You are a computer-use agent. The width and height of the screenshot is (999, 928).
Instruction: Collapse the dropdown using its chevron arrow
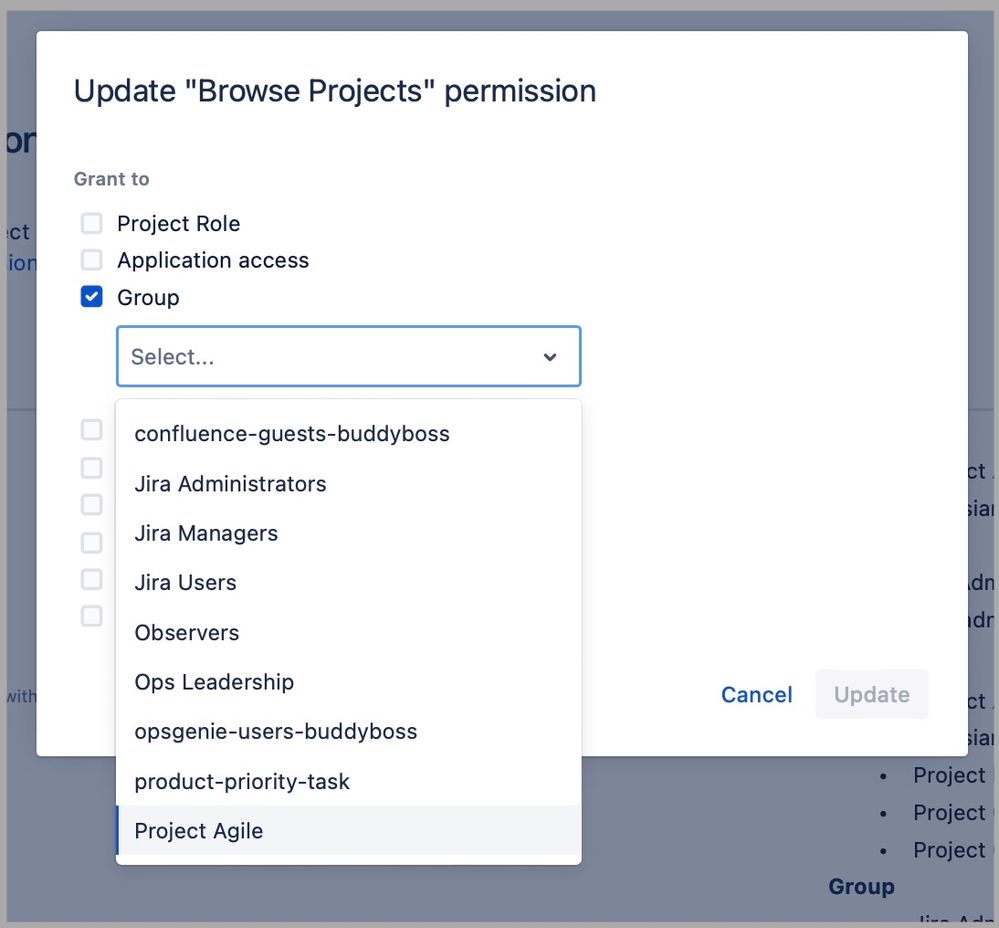(x=550, y=356)
